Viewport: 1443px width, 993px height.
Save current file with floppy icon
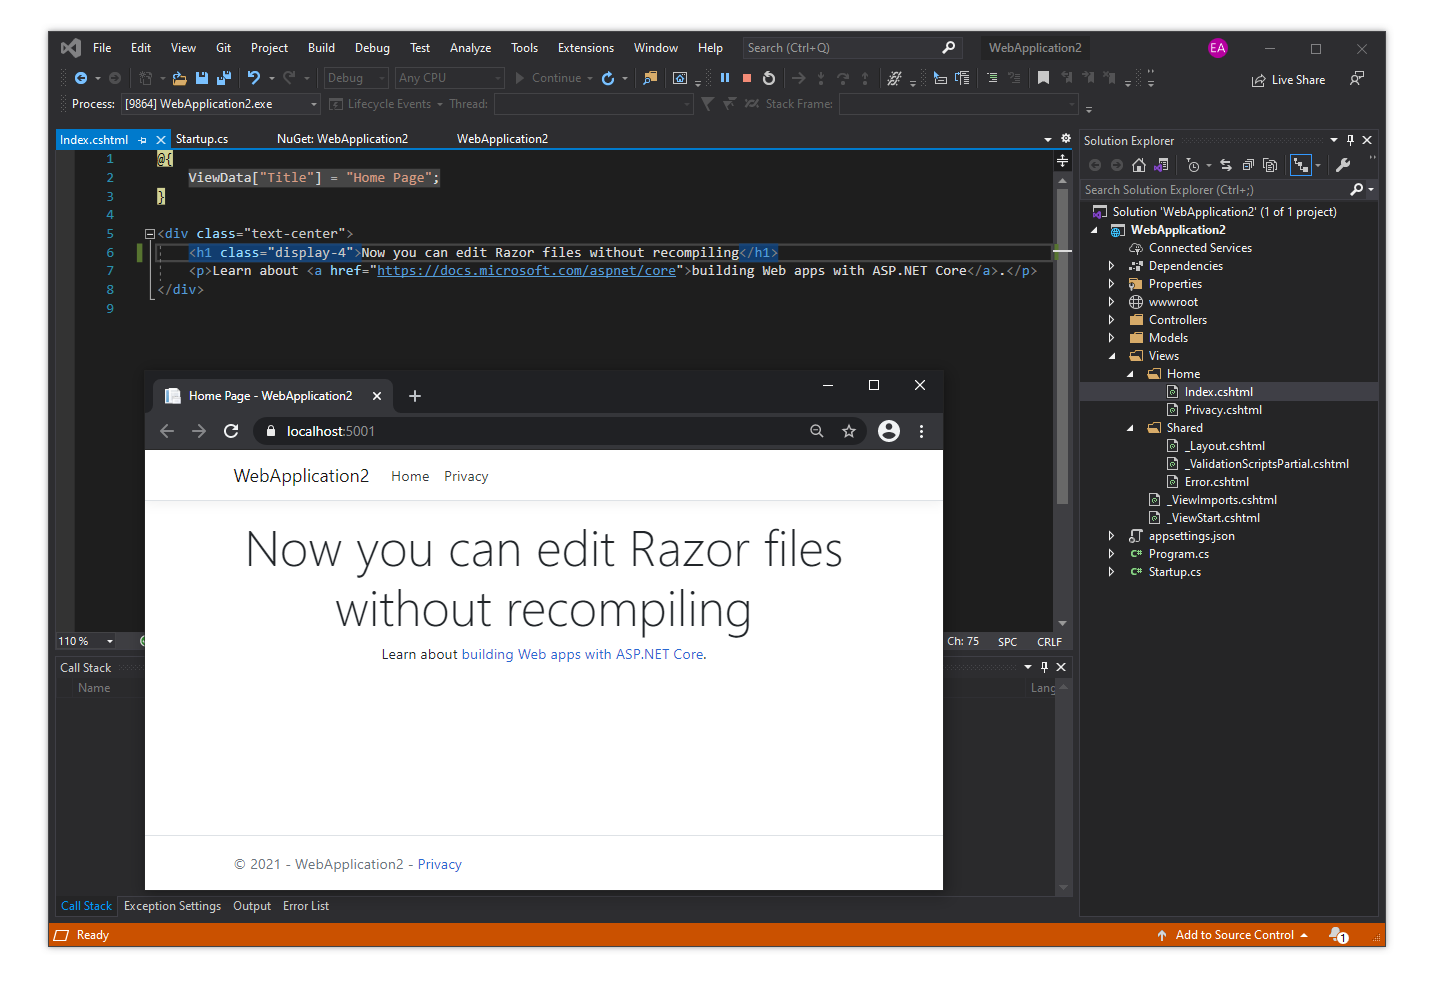point(202,78)
